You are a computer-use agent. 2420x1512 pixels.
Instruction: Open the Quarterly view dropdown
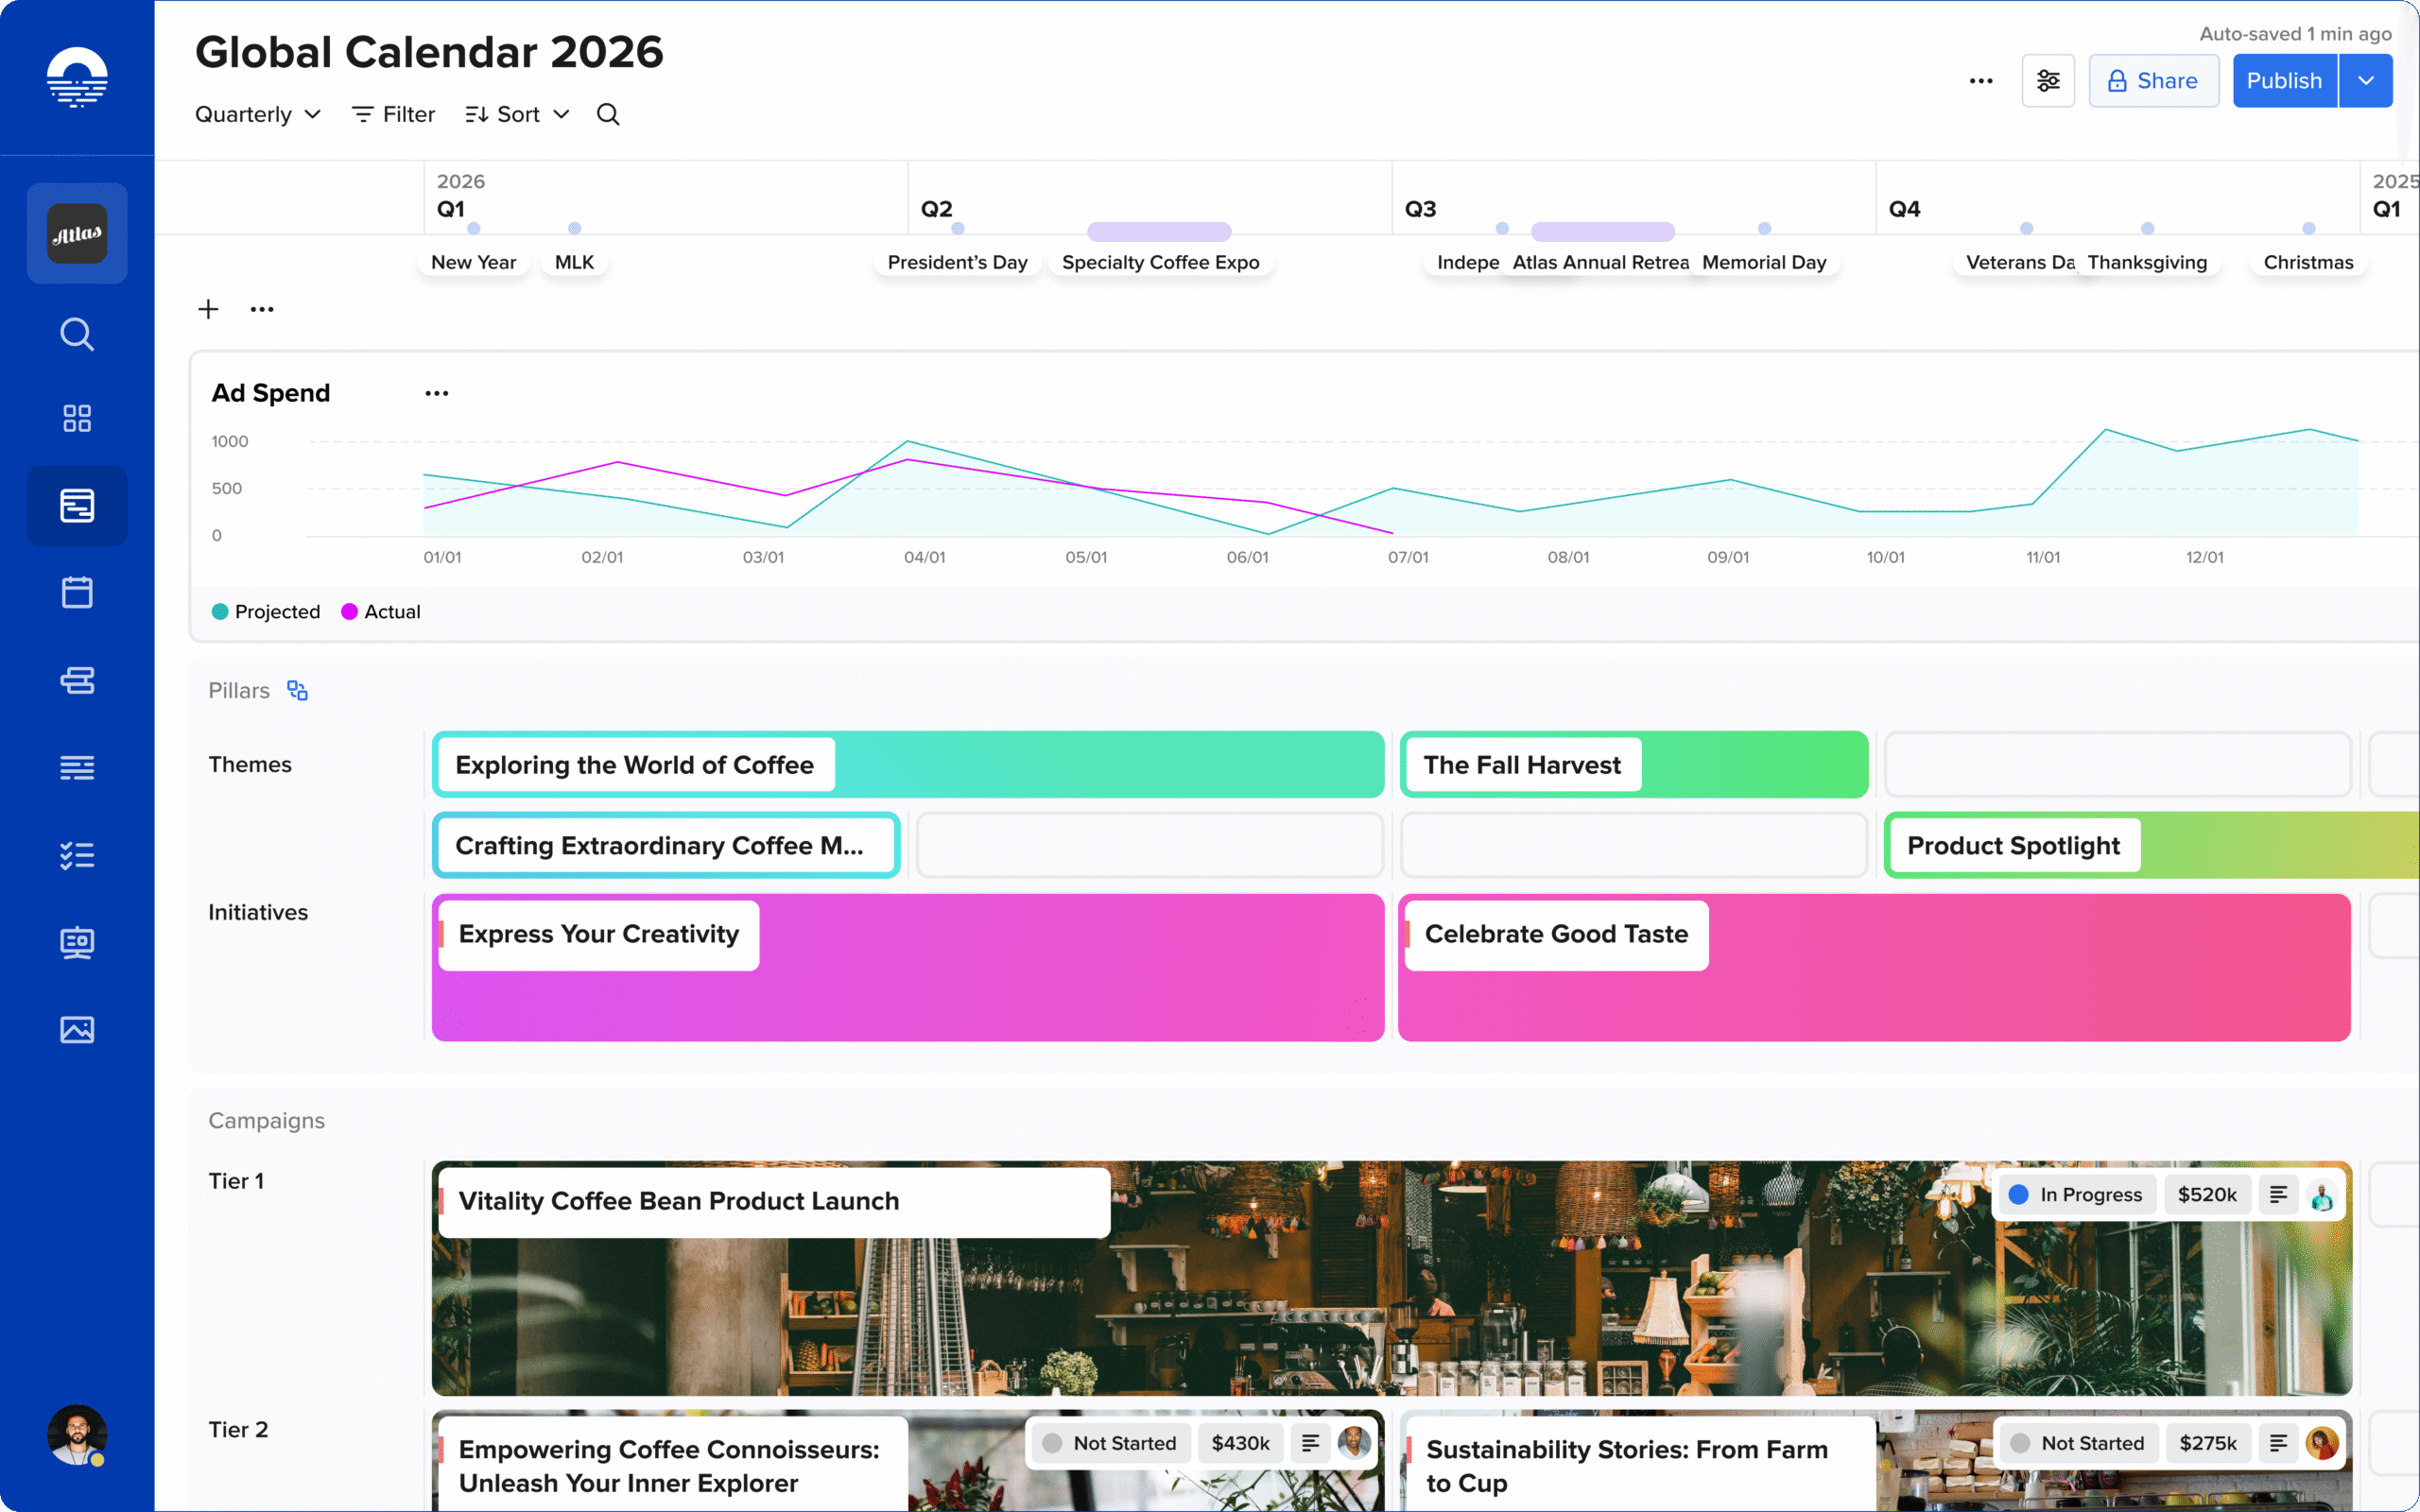click(x=257, y=114)
